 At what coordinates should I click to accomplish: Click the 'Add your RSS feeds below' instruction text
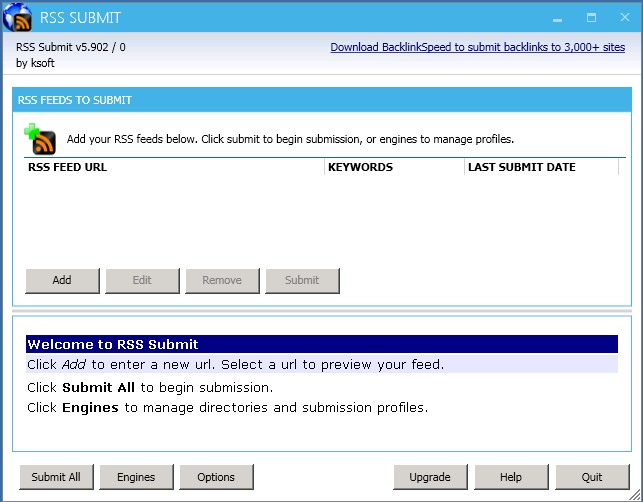point(290,139)
